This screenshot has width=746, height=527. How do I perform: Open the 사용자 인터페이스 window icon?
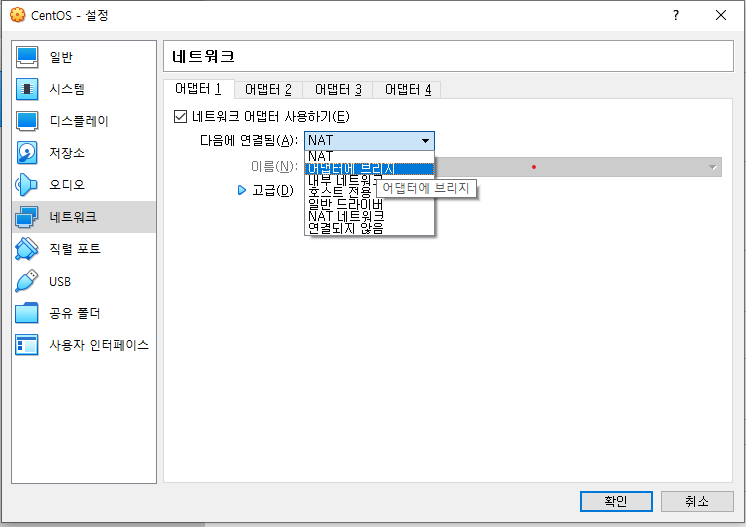27,345
